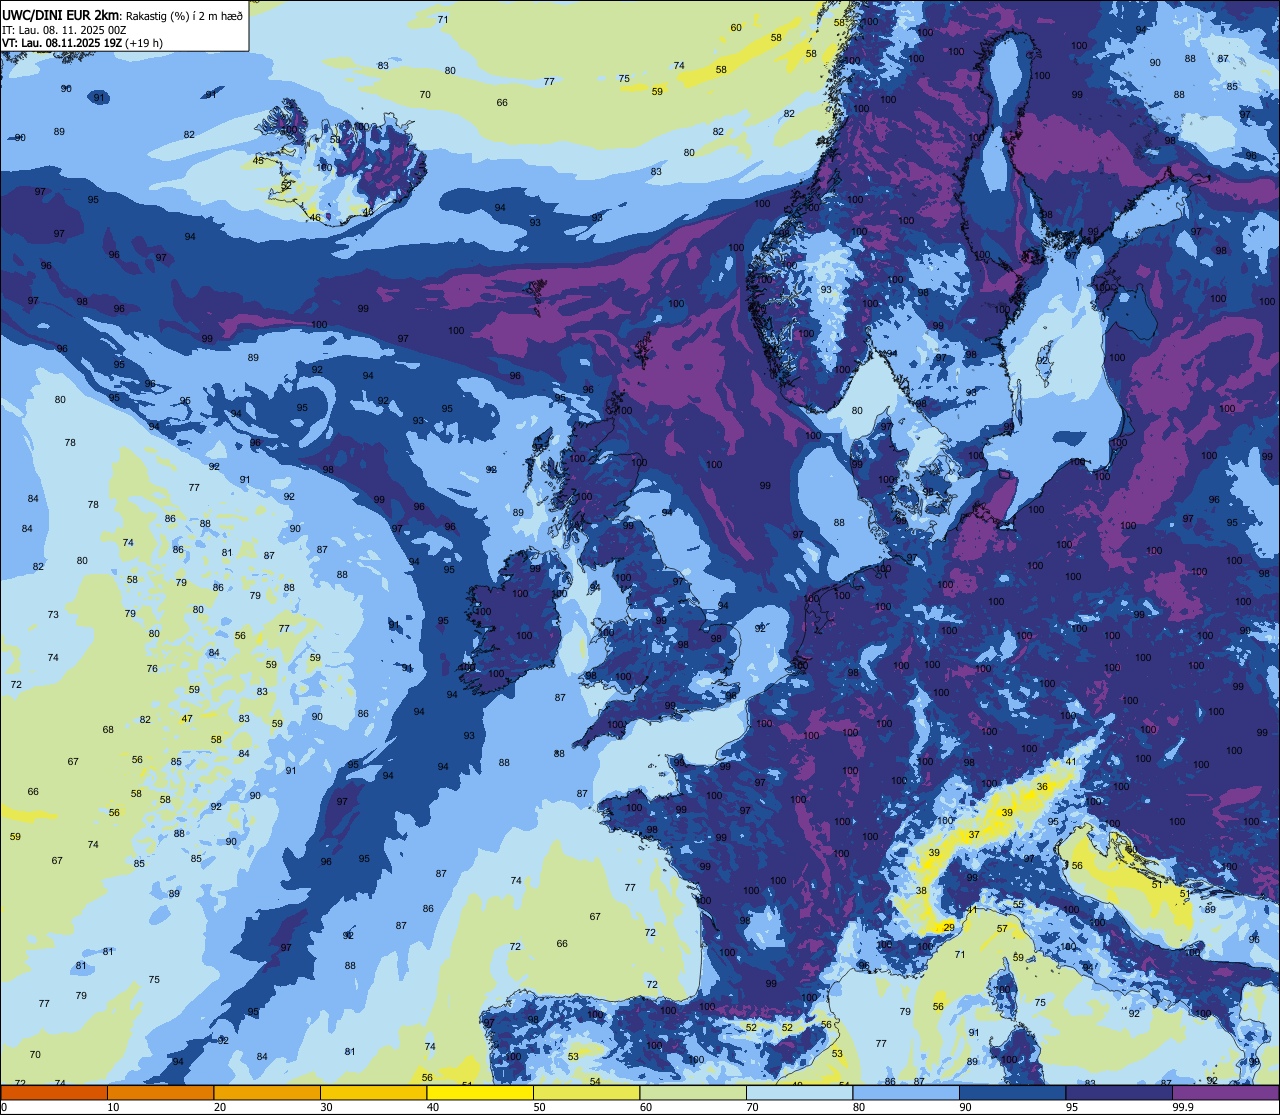The image size is (1280, 1115).
Task: Click the humidity value "60" at the map top
Action: (x=736, y=28)
